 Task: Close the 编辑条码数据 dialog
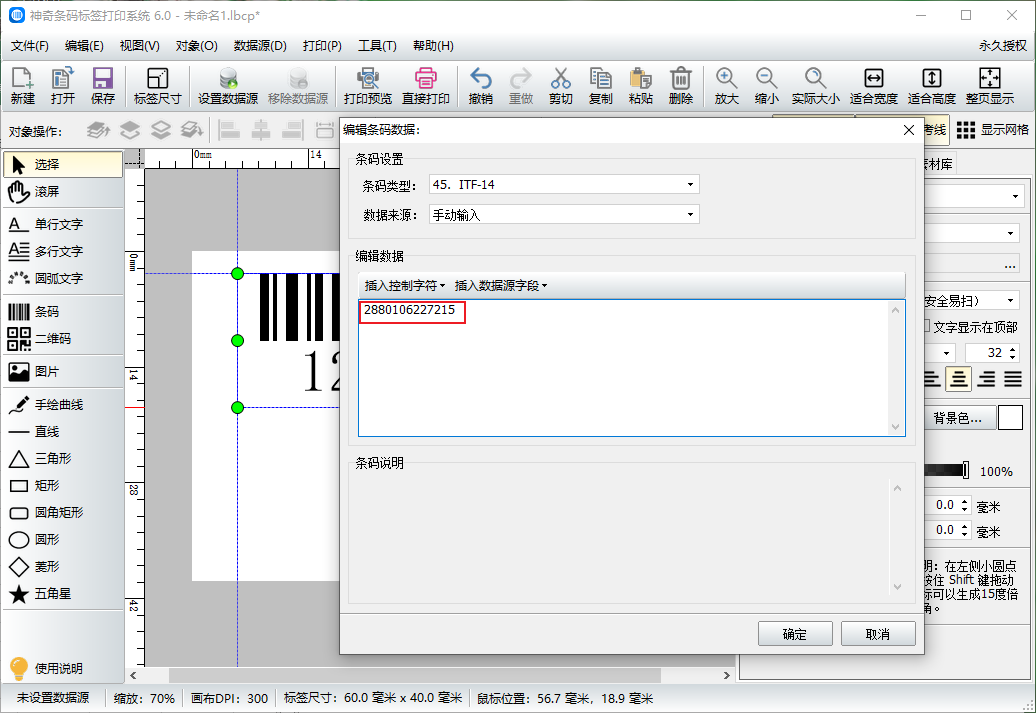point(908,130)
